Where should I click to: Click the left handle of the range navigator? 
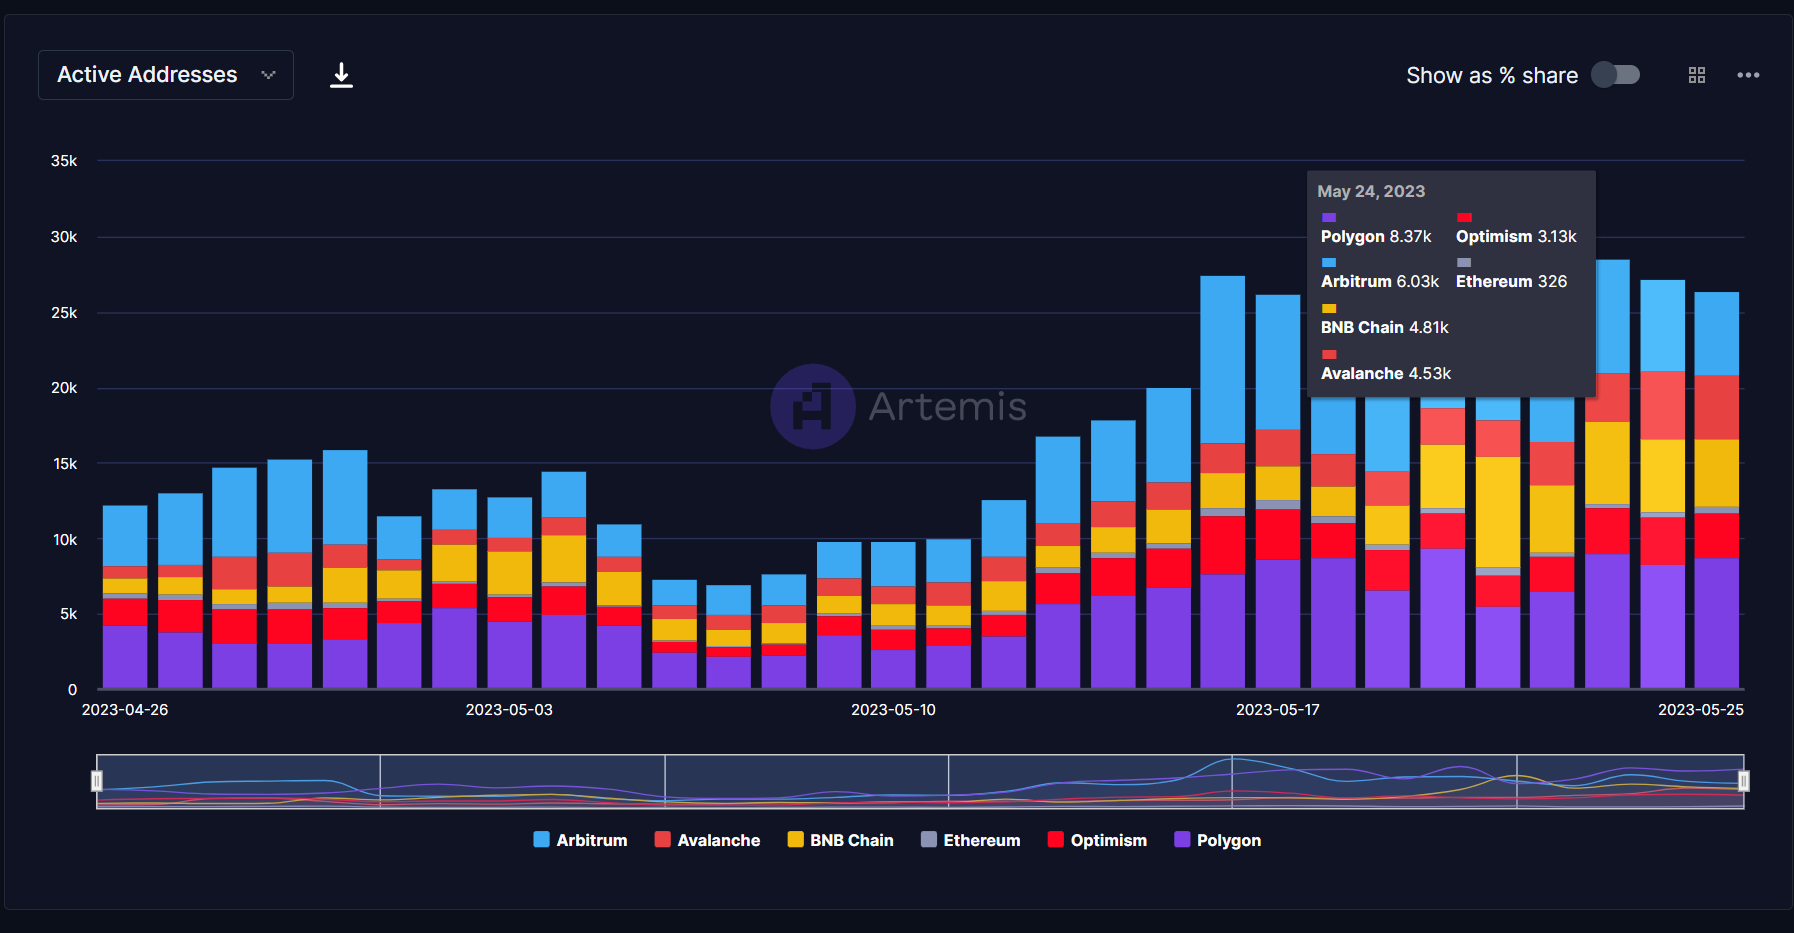[x=97, y=781]
